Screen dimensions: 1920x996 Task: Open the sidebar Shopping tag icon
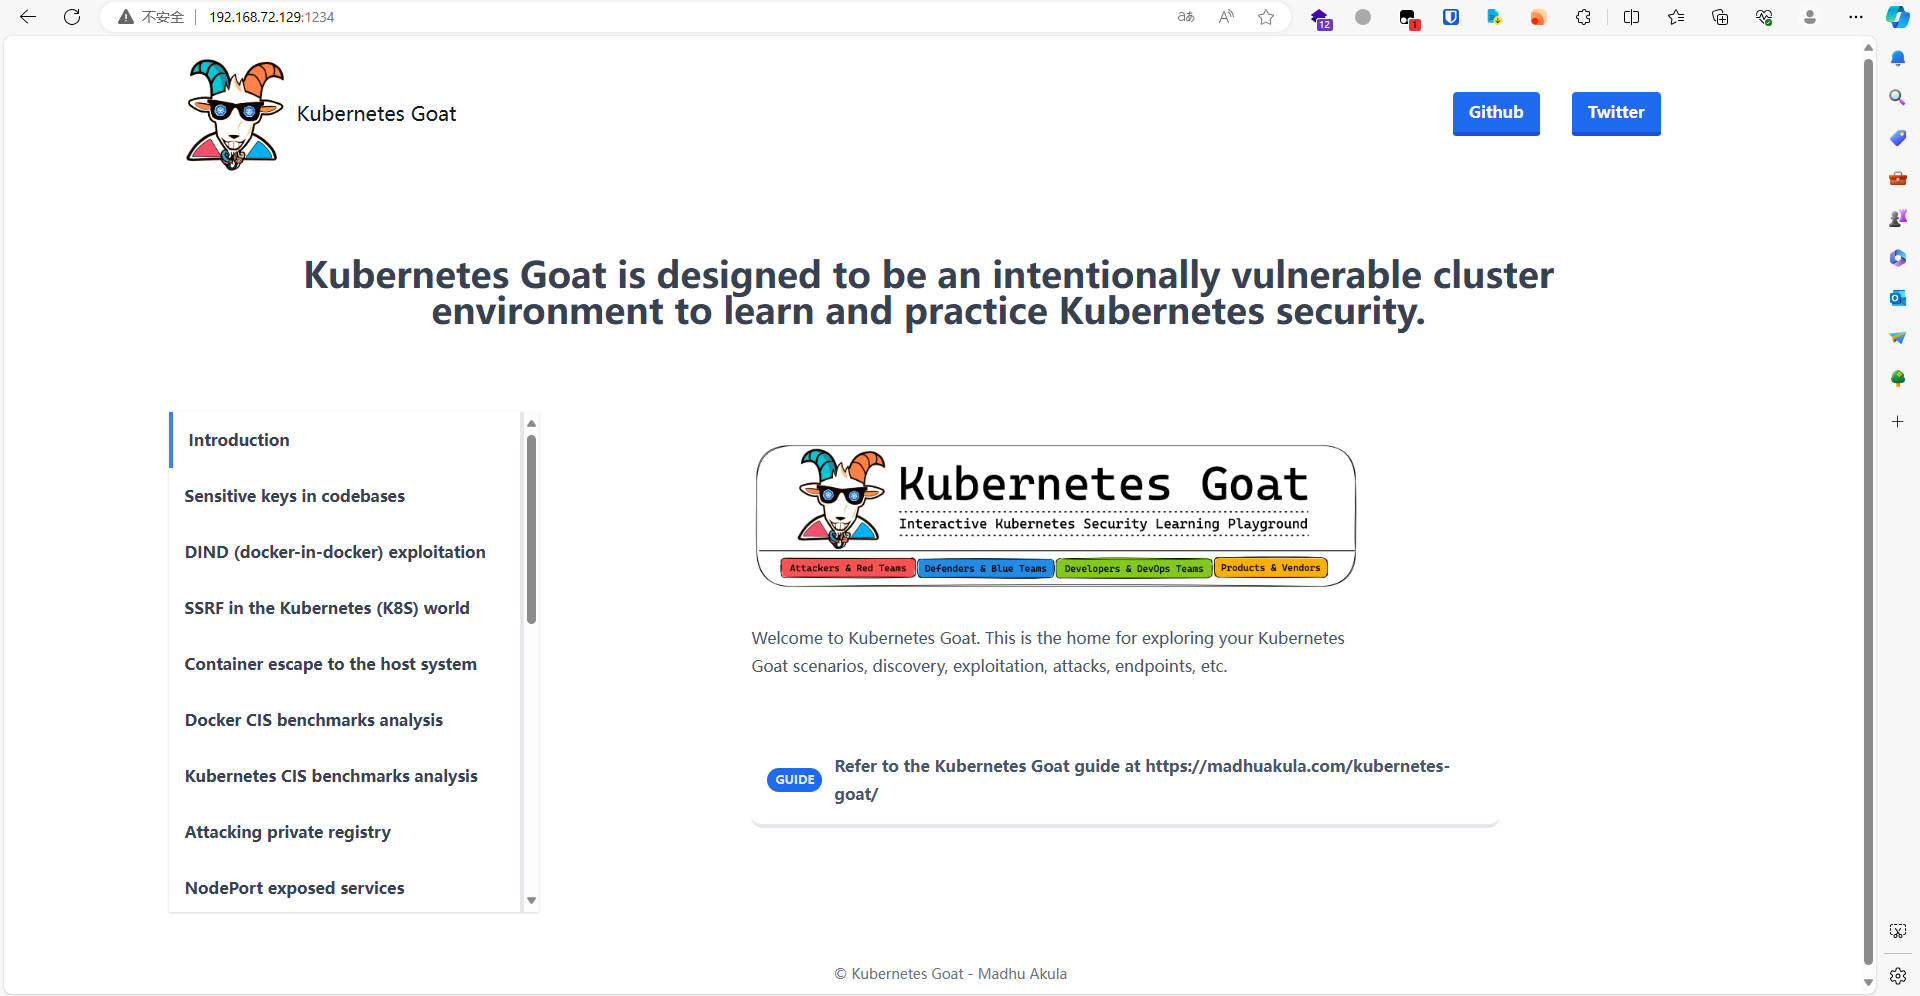1898,138
